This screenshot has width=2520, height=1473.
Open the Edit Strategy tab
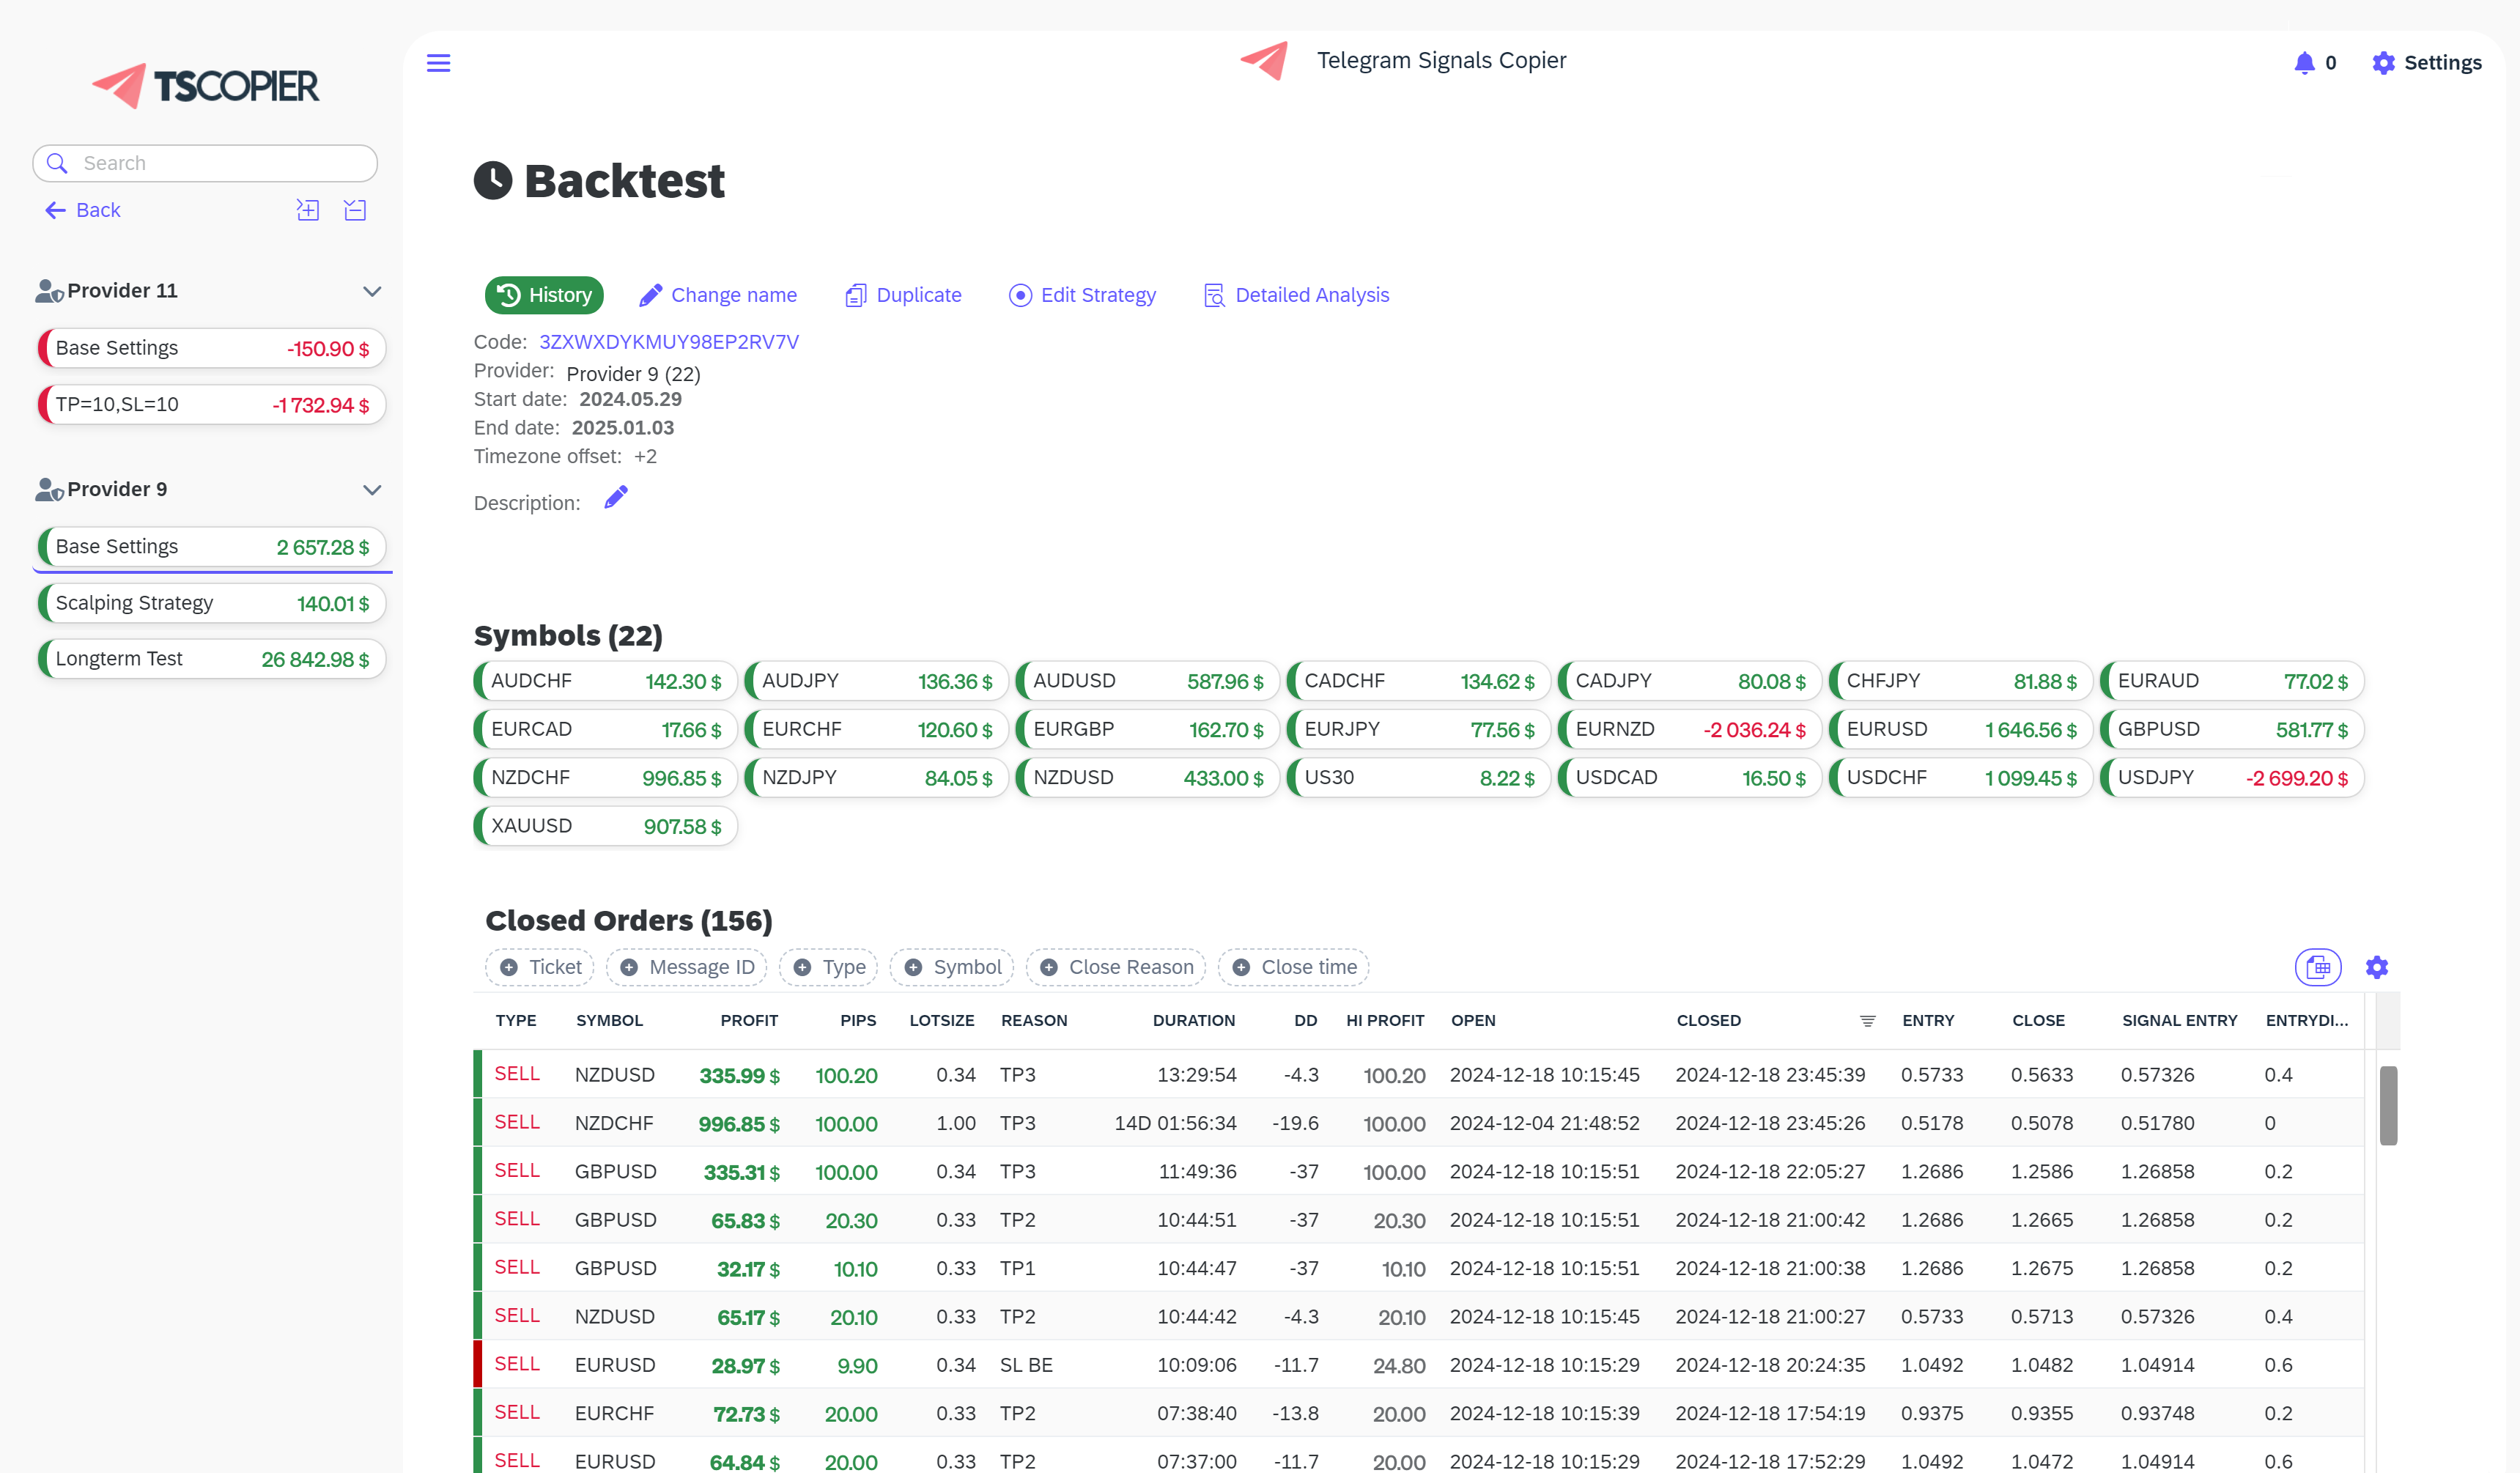tap(1081, 295)
